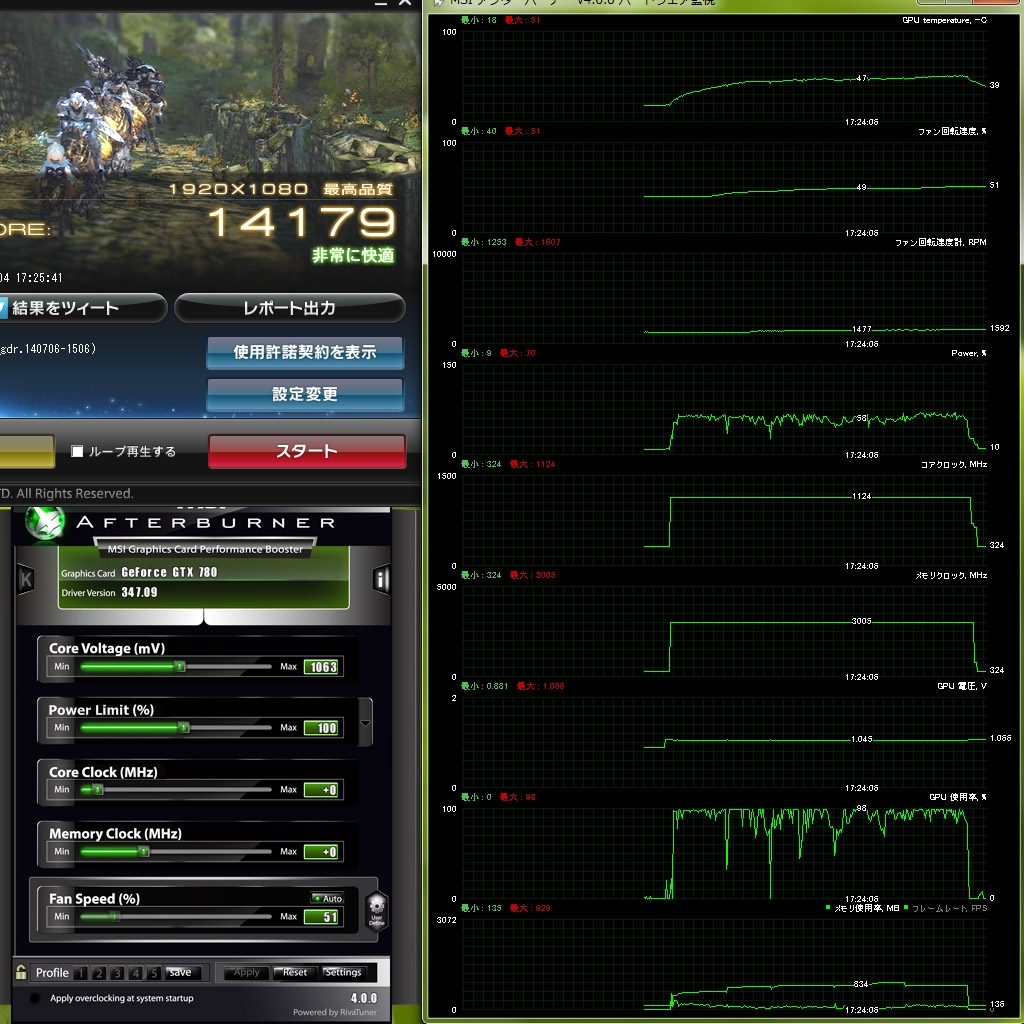Click the MSI Graphics Card Performance Booster banner
Image resolution: width=1024 pixels, height=1024 pixels.
pyautogui.click(x=205, y=549)
